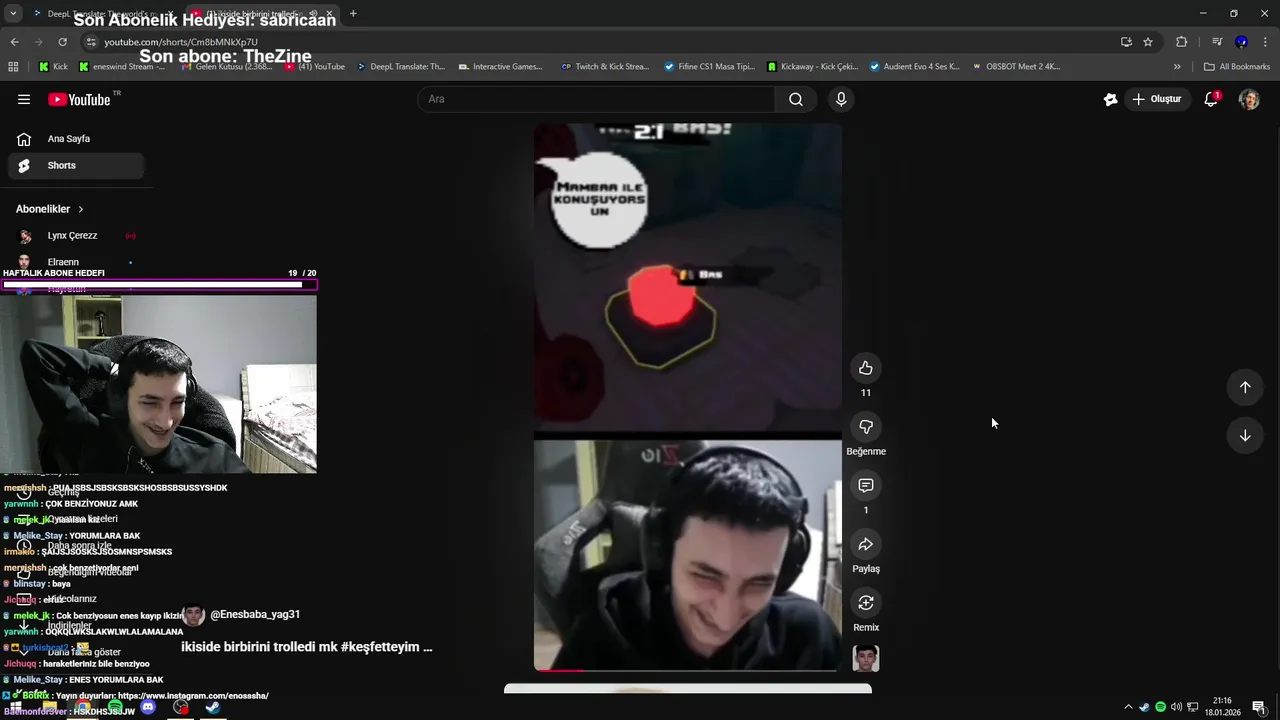The height and width of the screenshot is (720, 1280).
Task: Expand the Abonelikler section chevron
Action: pyautogui.click(x=81, y=209)
